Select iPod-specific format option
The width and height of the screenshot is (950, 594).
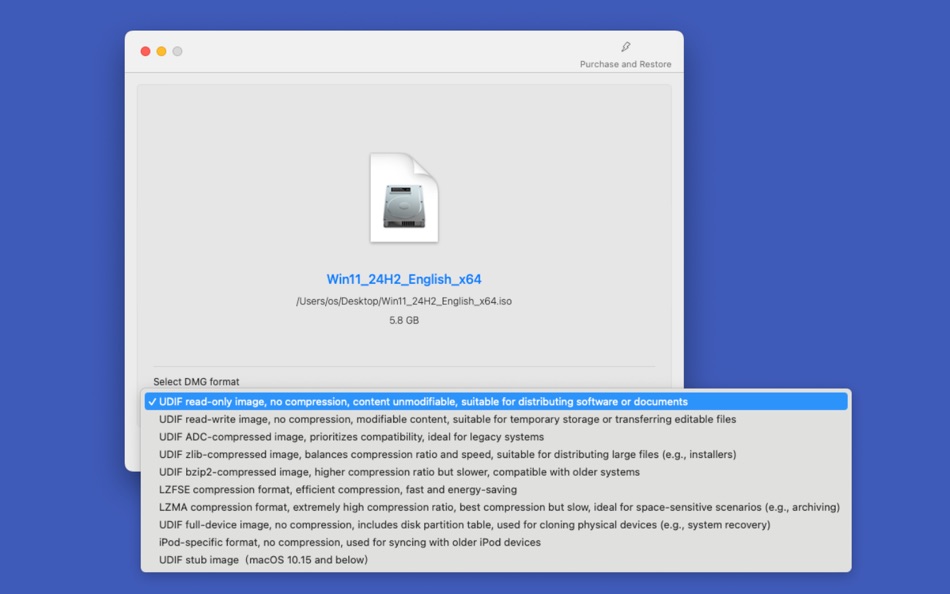496,542
